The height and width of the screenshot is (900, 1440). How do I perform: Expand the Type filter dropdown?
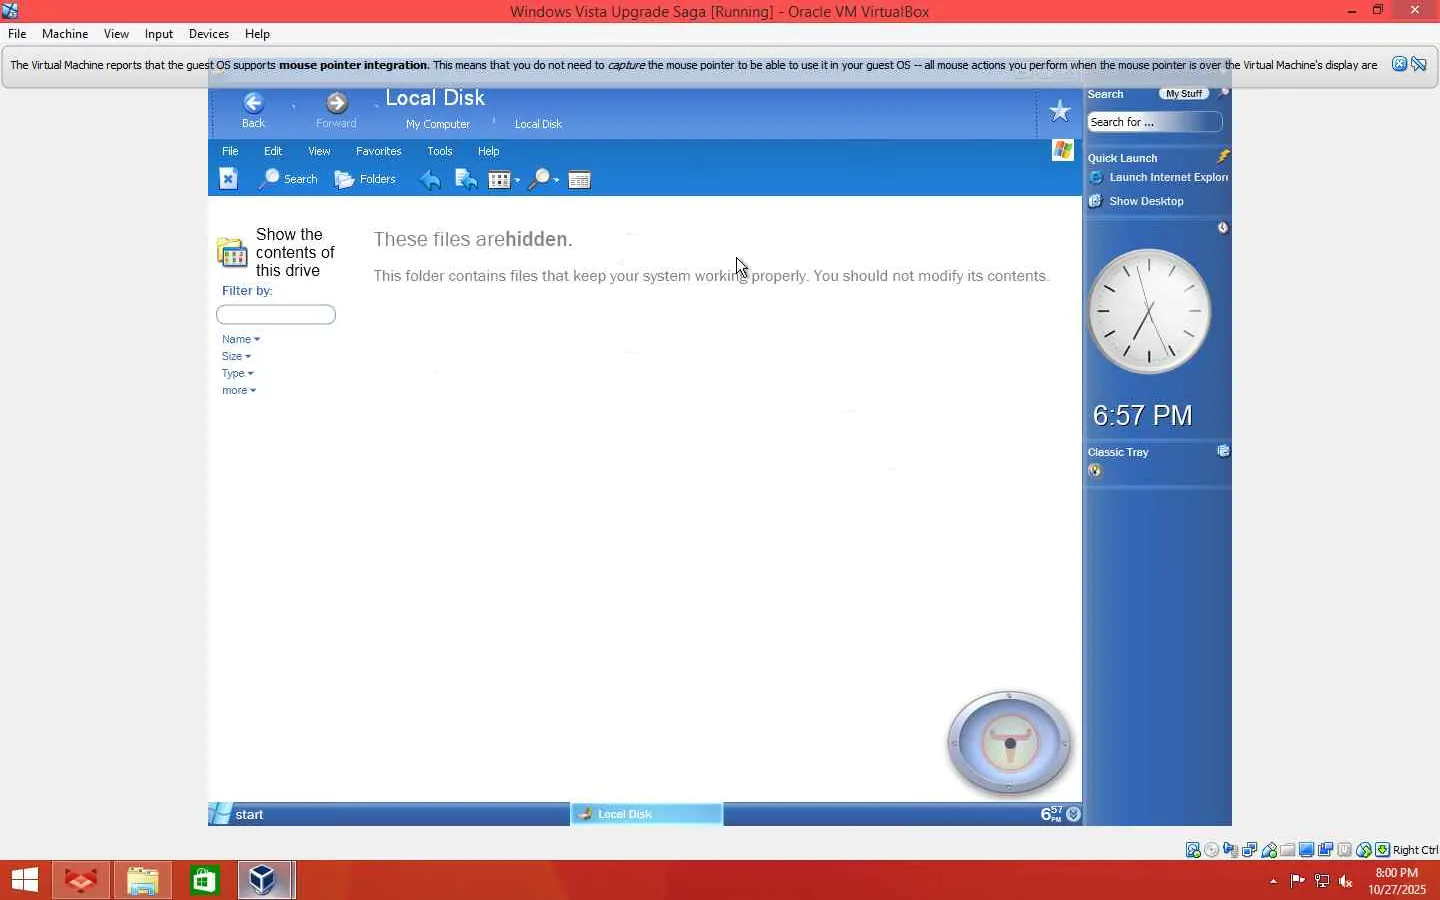238,373
